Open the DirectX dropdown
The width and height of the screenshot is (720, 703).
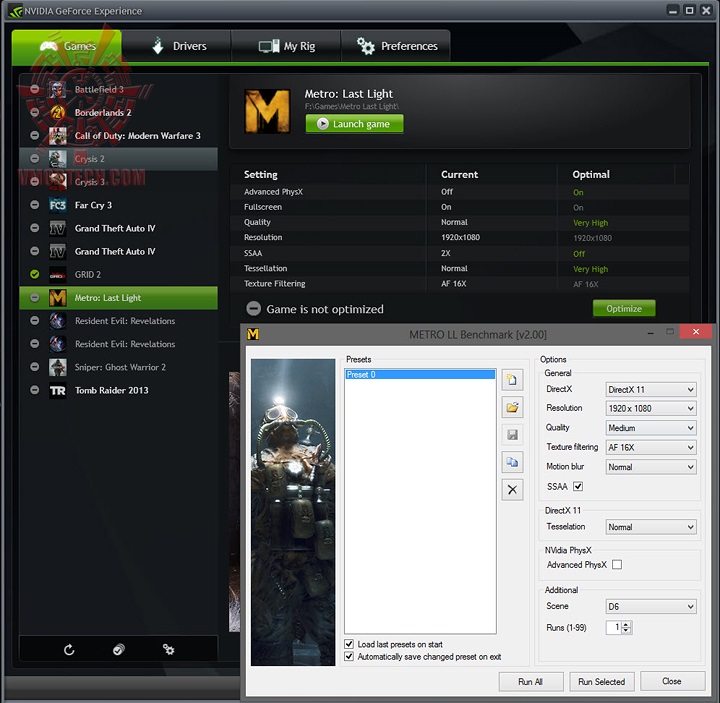(651, 389)
